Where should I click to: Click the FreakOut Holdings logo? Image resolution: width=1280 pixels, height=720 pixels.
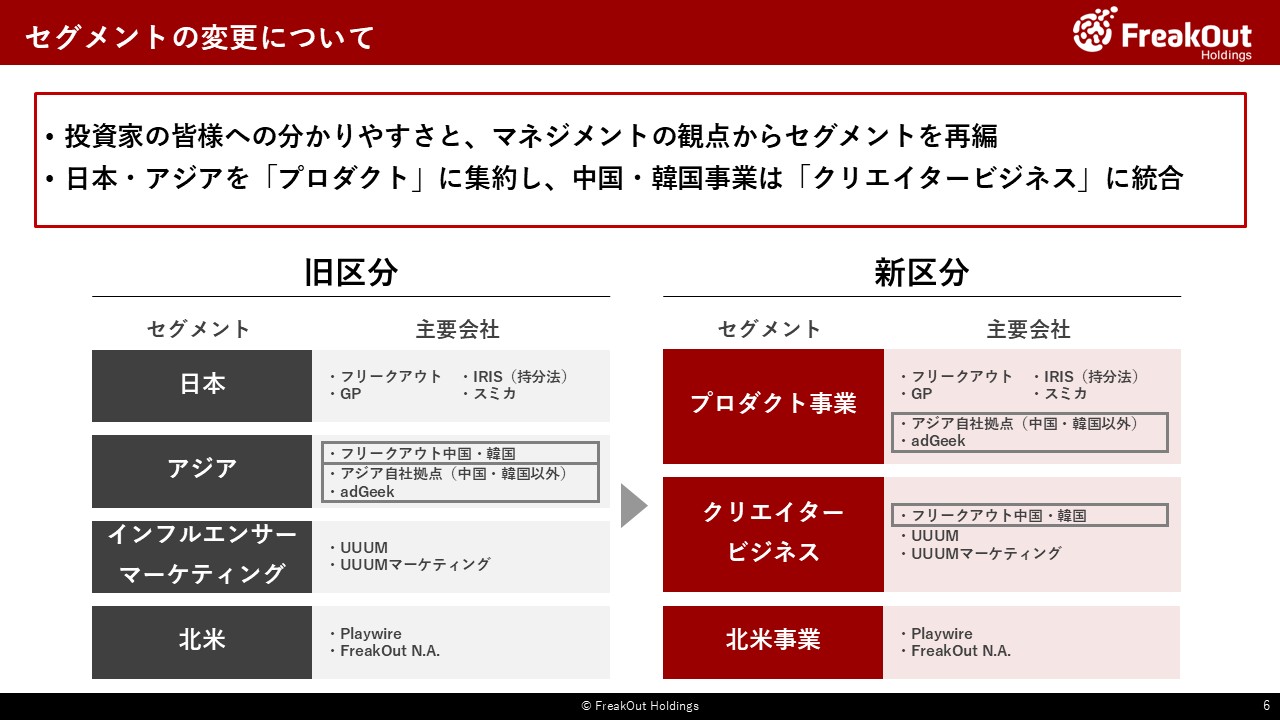[1162, 33]
